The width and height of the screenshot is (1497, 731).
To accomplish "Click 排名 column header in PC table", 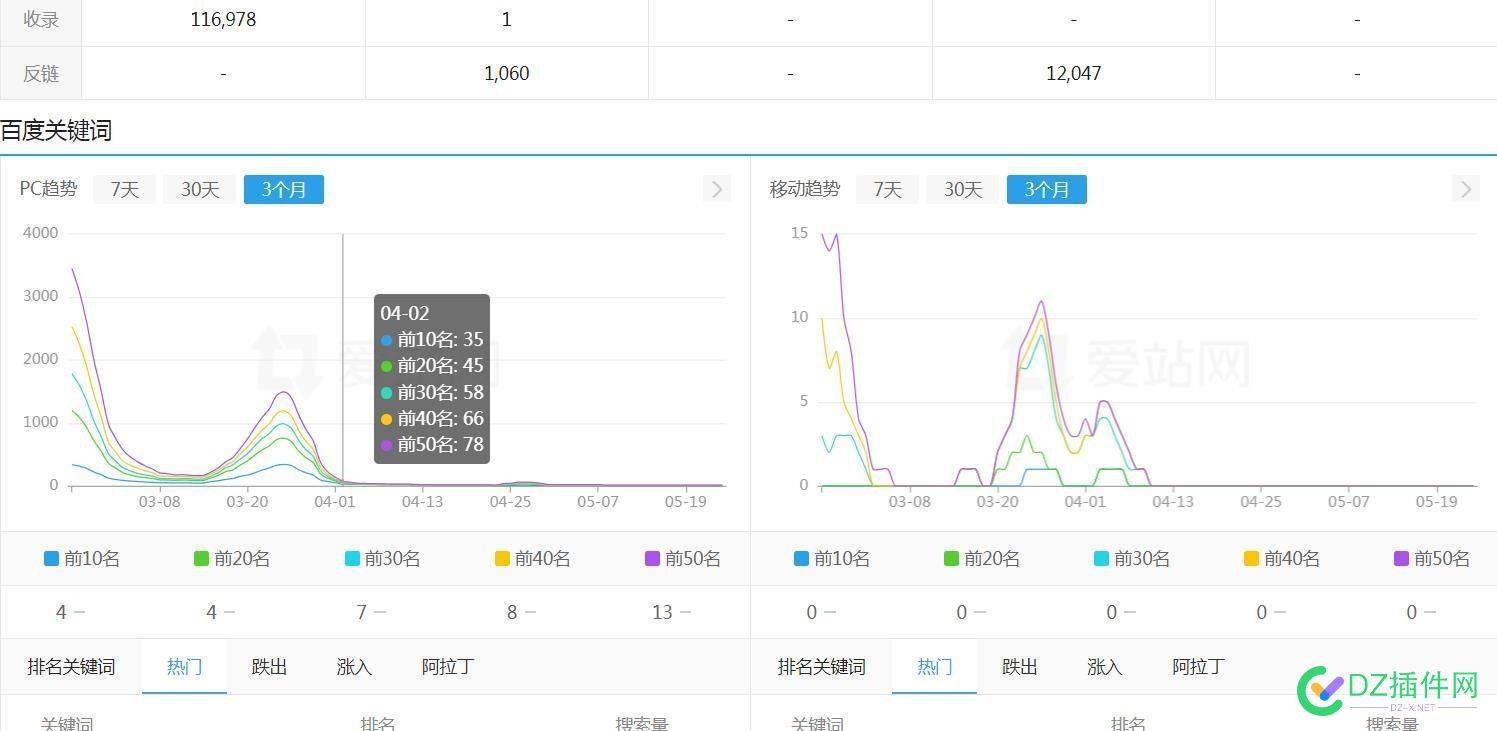I will 378,724.
